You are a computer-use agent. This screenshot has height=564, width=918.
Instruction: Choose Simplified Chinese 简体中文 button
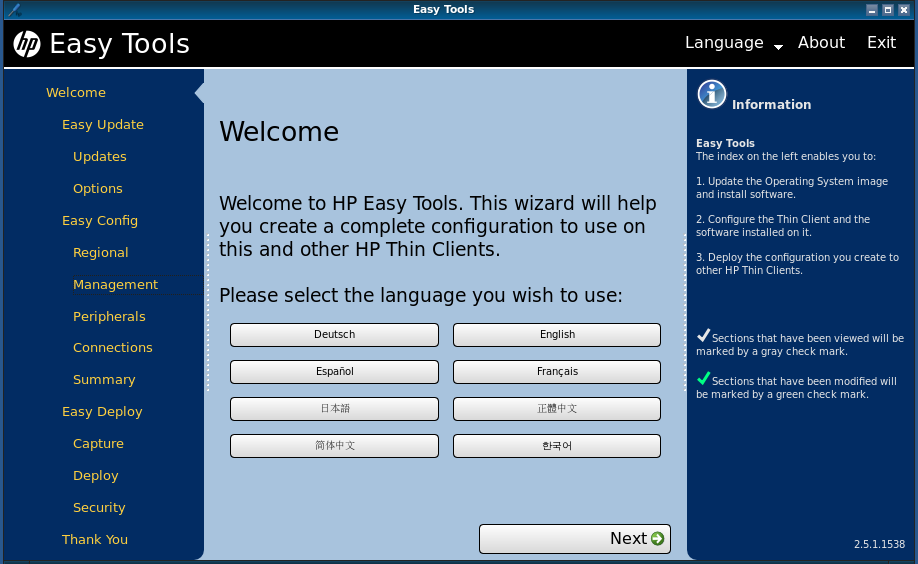(x=334, y=445)
